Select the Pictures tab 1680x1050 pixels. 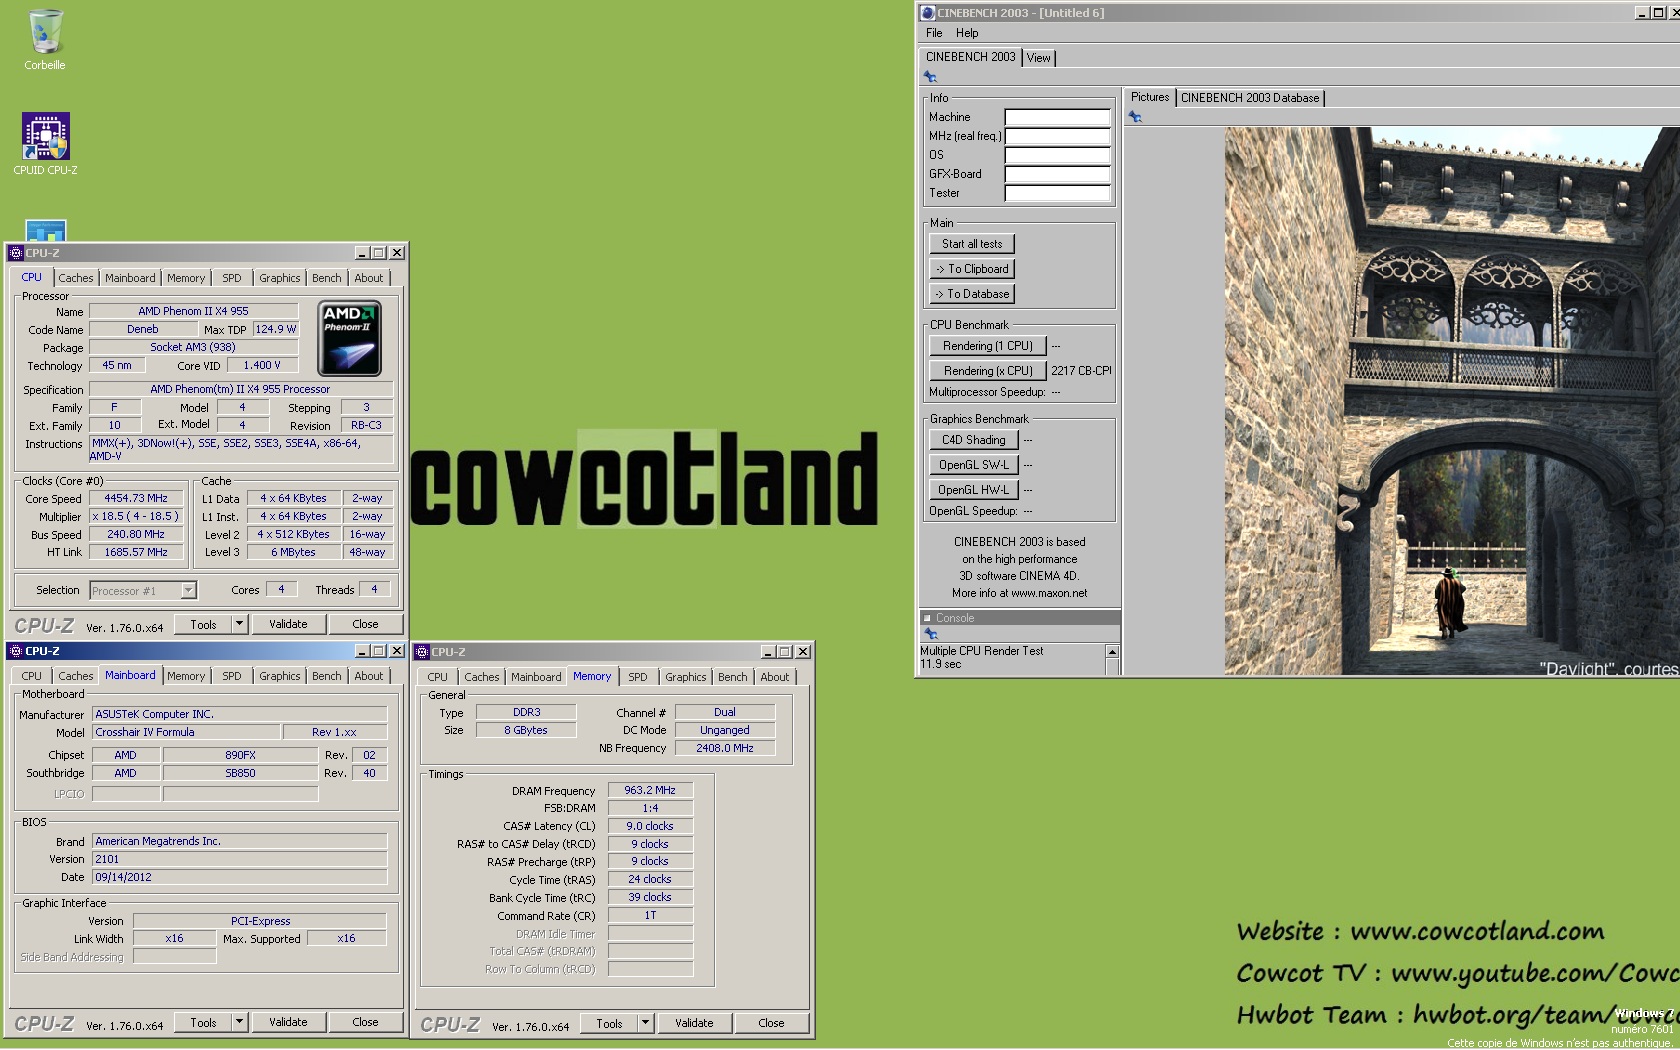pyautogui.click(x=1150, y=97)
